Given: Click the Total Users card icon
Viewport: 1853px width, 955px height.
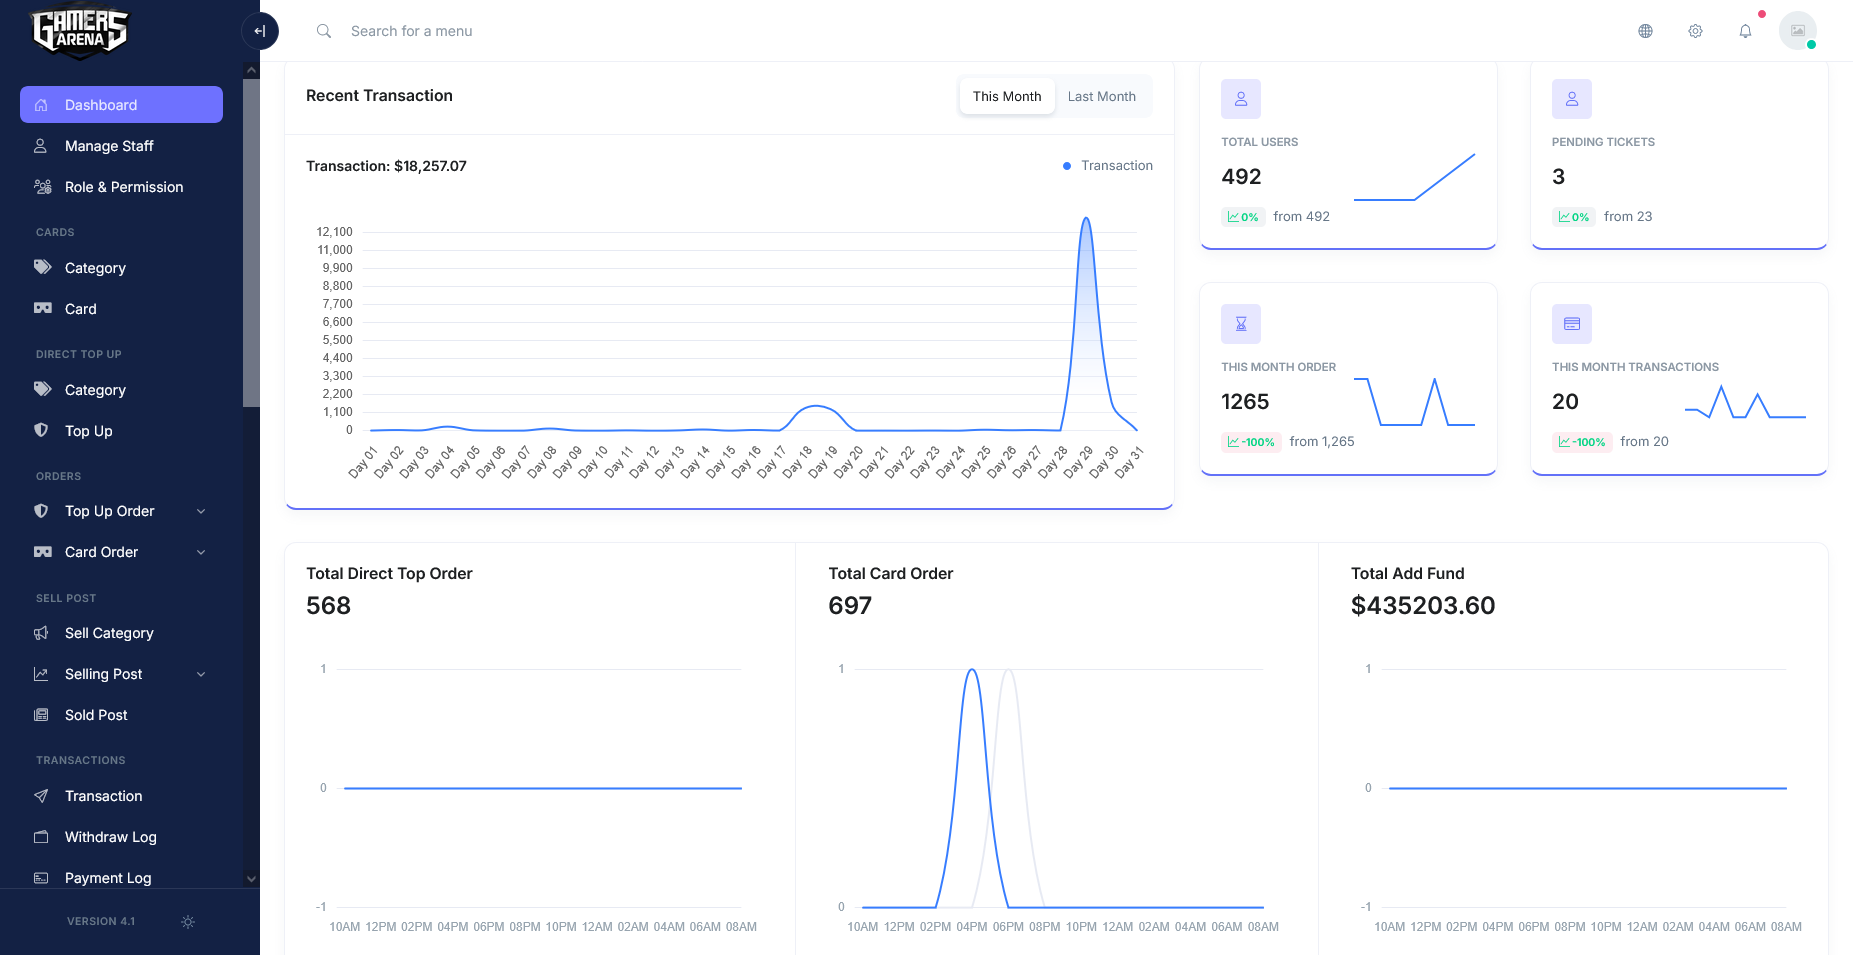Looking at the screenshot, I should (x=1241, y=99).
